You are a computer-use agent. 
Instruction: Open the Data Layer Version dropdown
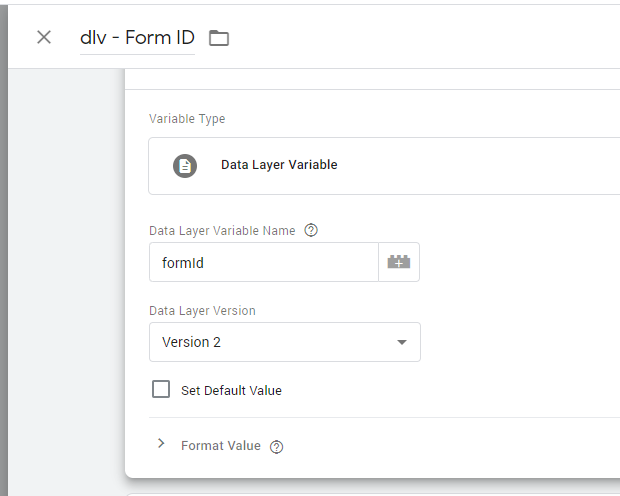coord(285,342)
